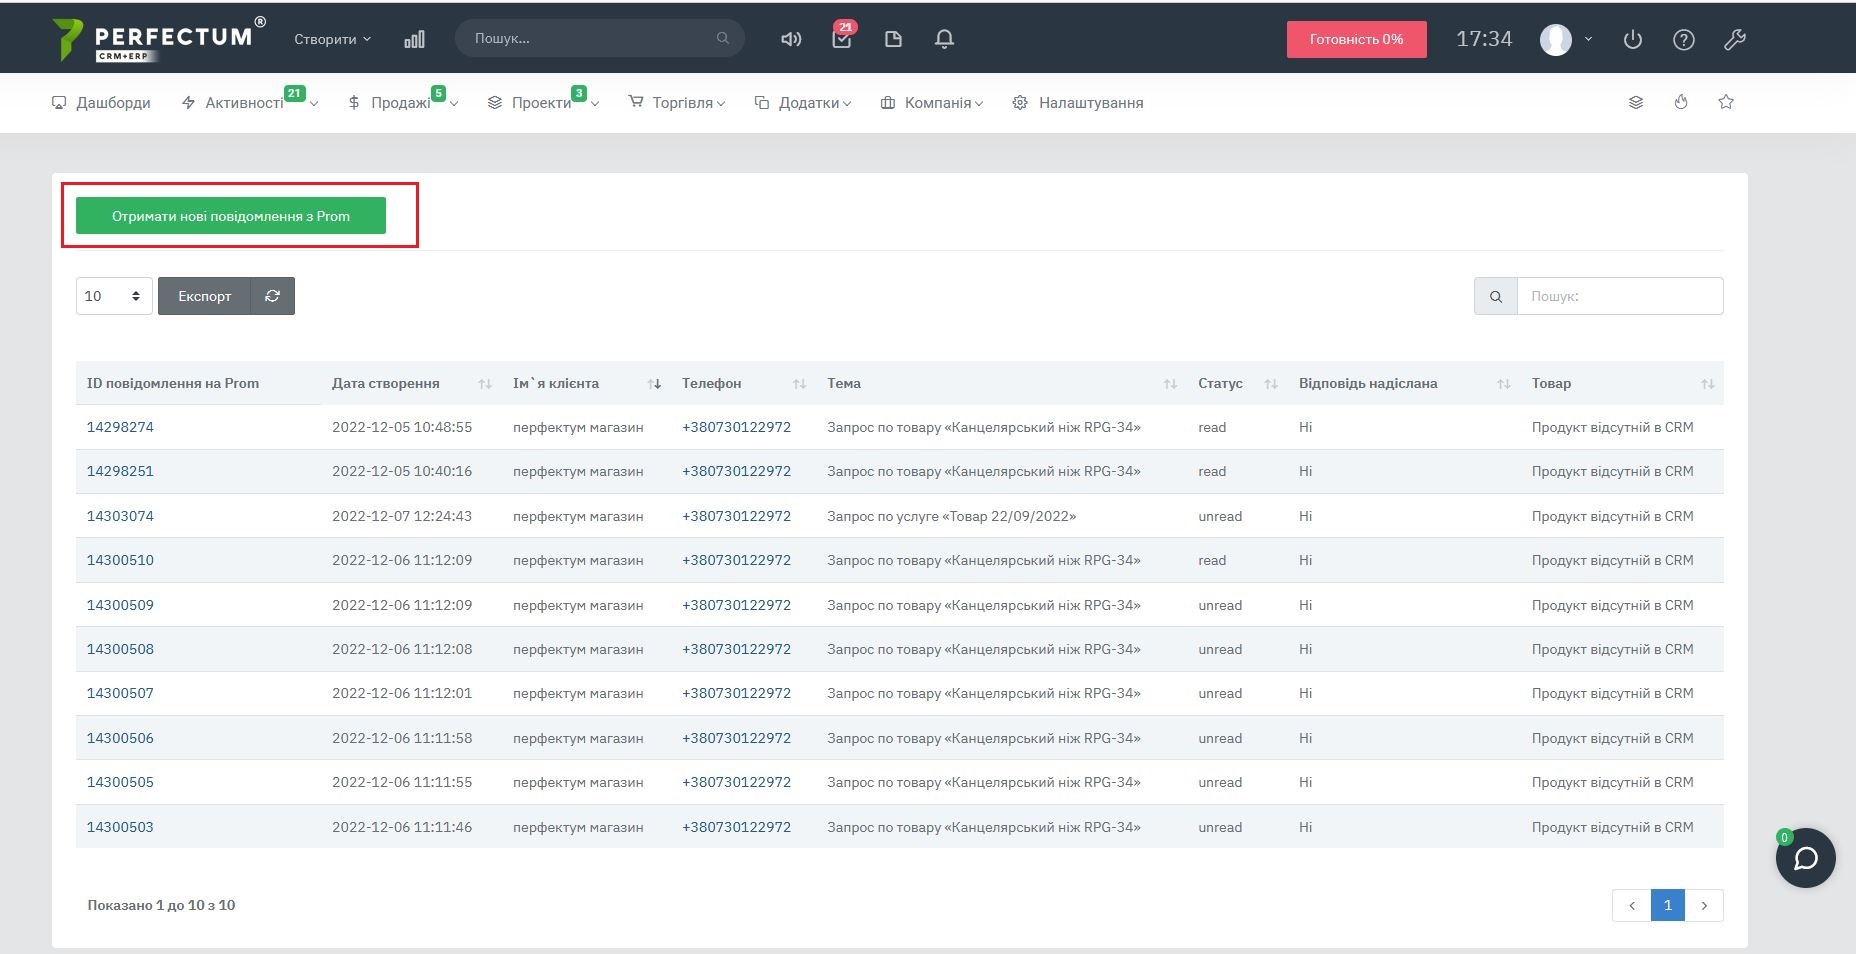This screenshot has width=1856, height=954.
Task: Click the favorites star icon
Action: pos(1726,102)
